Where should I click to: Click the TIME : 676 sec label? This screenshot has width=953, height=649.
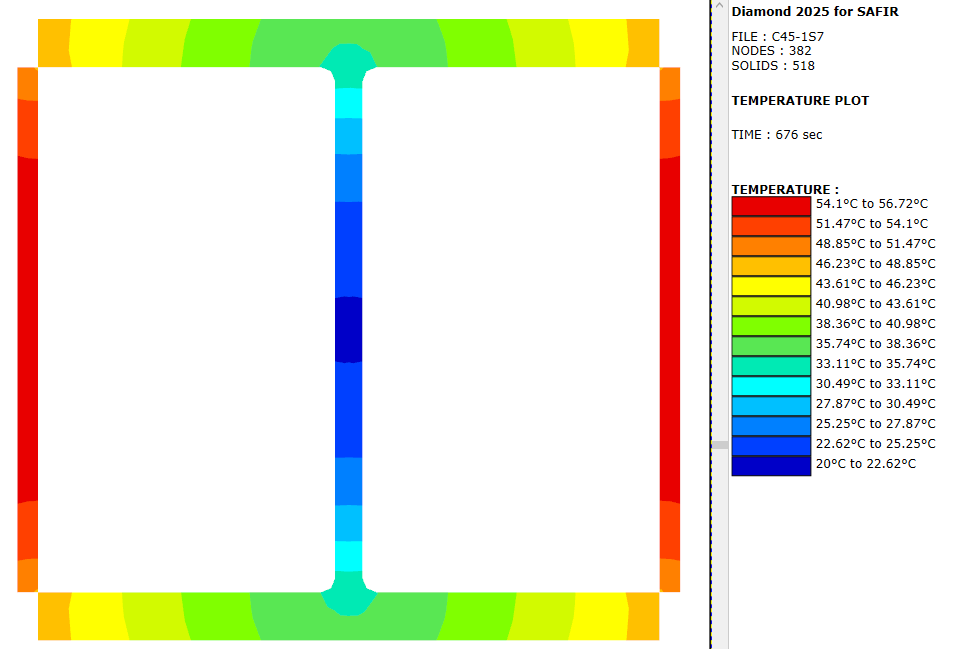coord(777,135)
